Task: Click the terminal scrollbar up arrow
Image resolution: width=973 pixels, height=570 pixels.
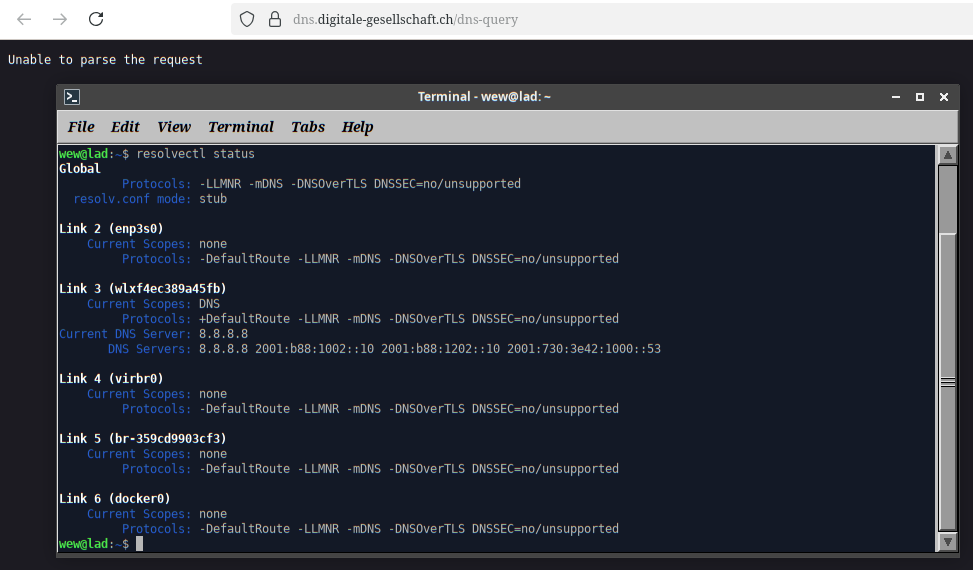Action: 947,155
